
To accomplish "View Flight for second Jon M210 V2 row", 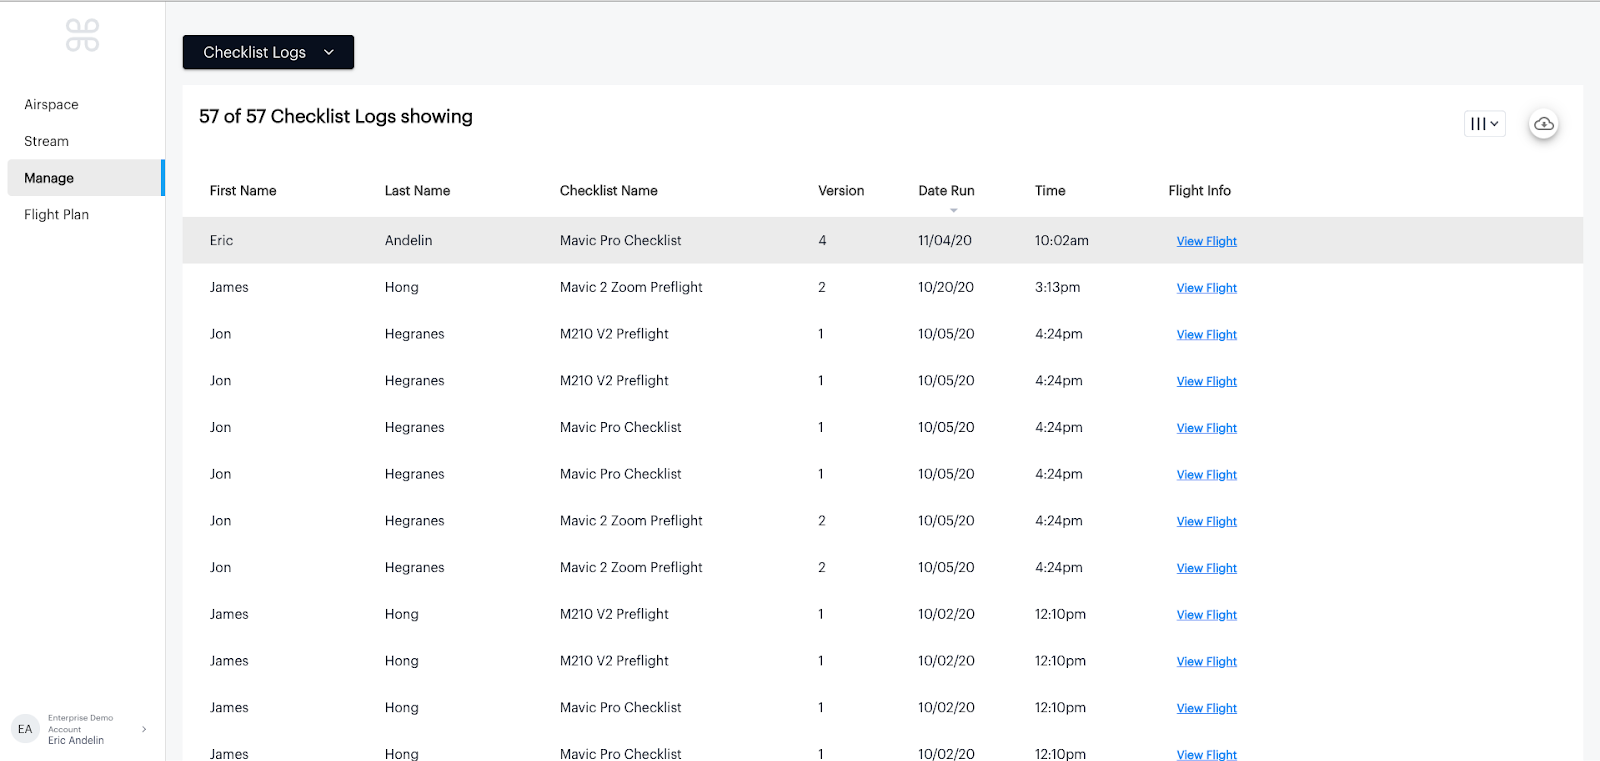I will tap(1207, 381).
